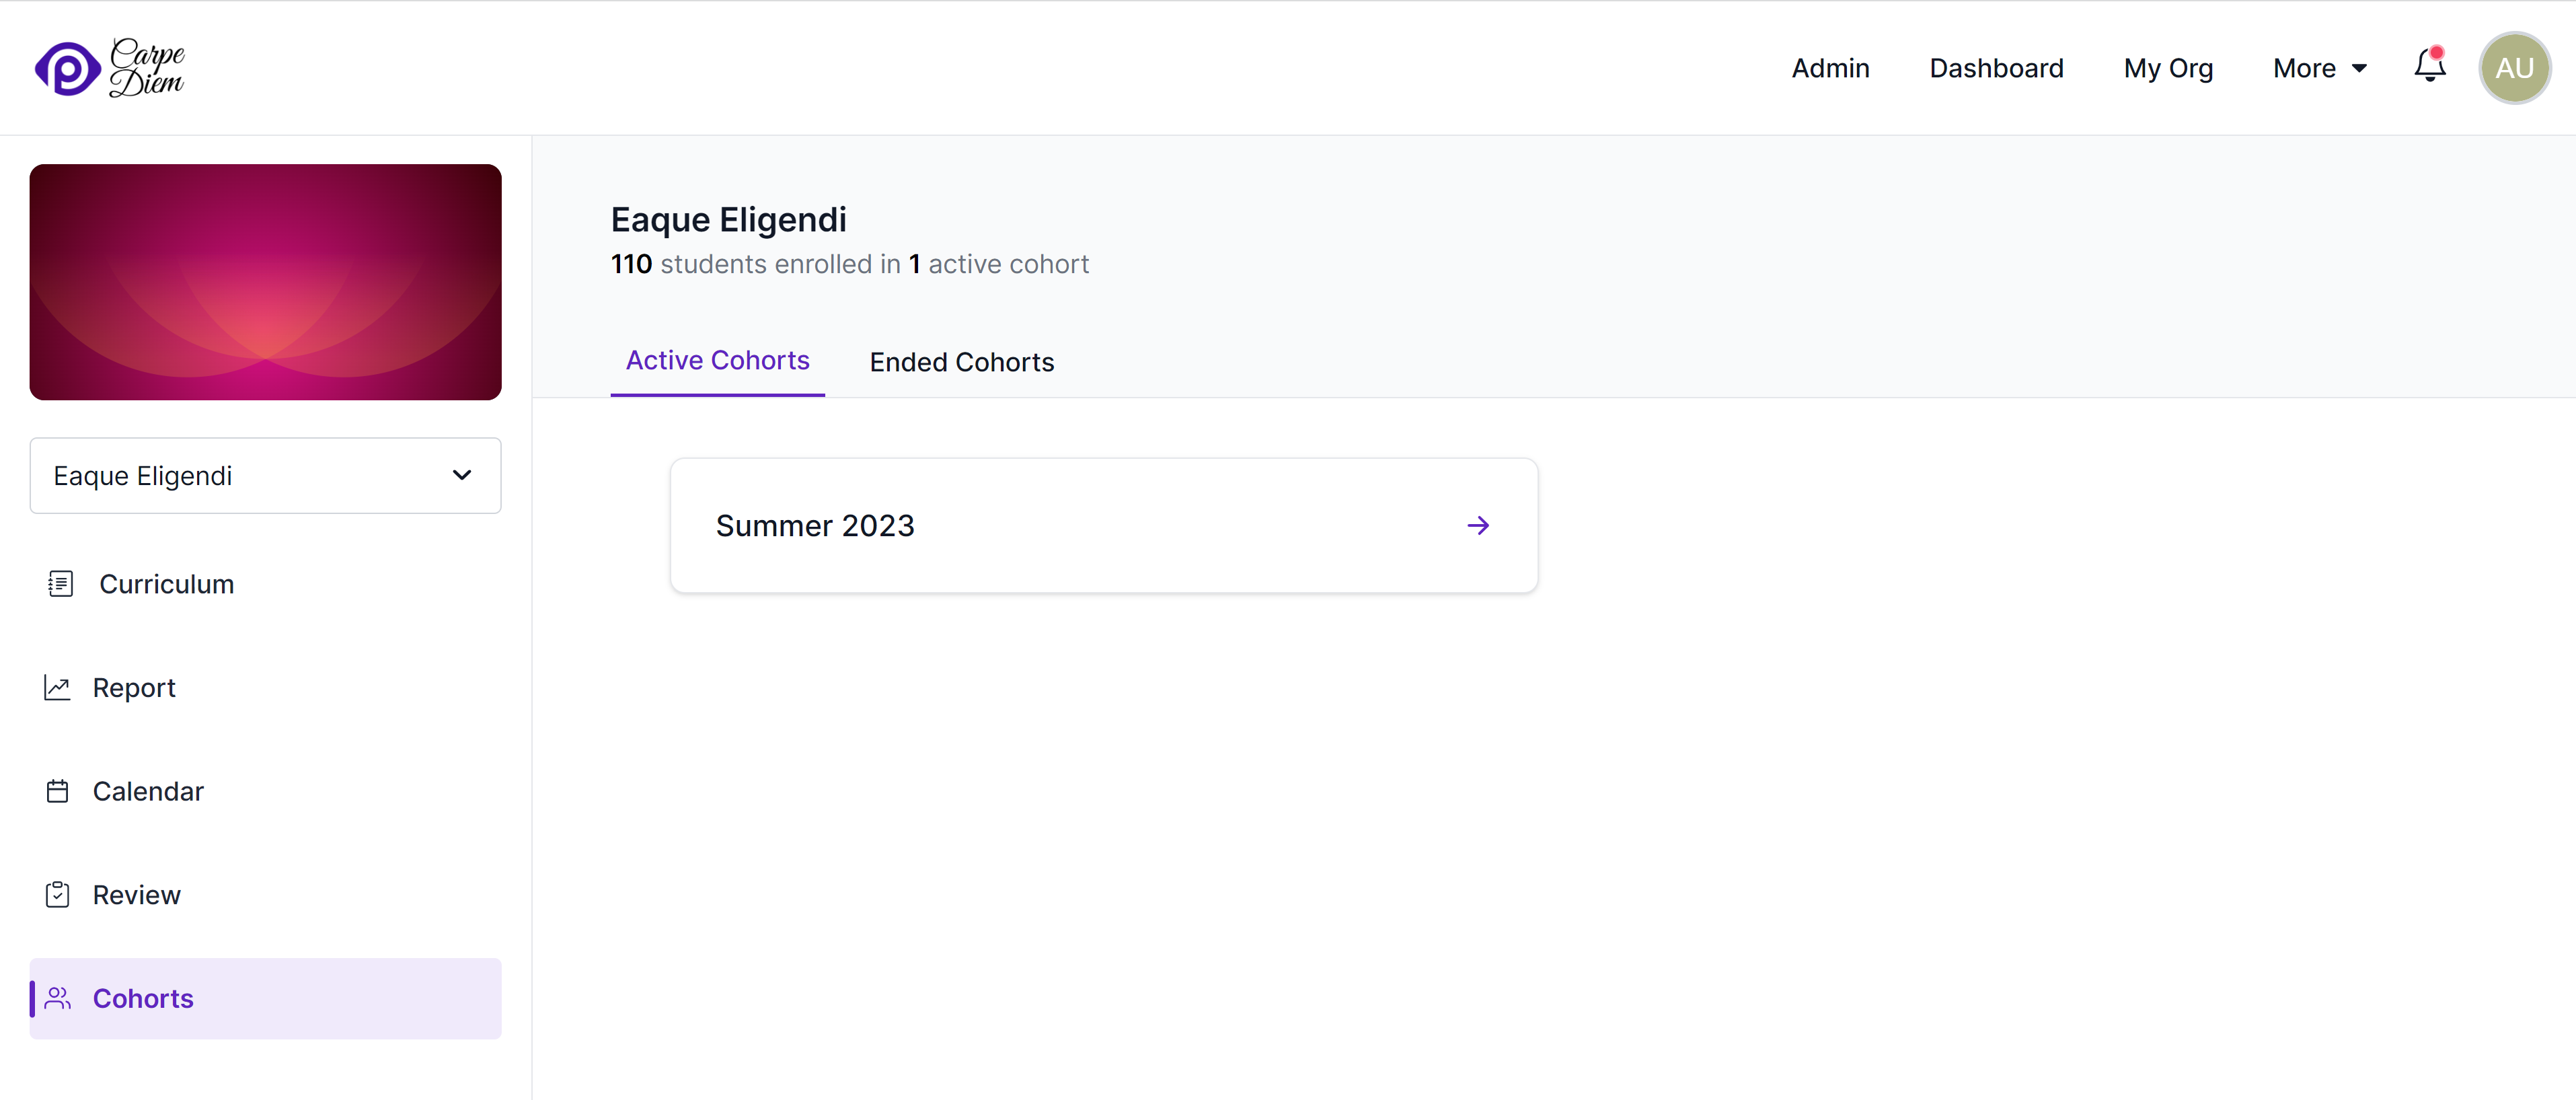Open the Dashboard link
Viewport: 2576px width, 1100px height.
(x=1996, y=68)
